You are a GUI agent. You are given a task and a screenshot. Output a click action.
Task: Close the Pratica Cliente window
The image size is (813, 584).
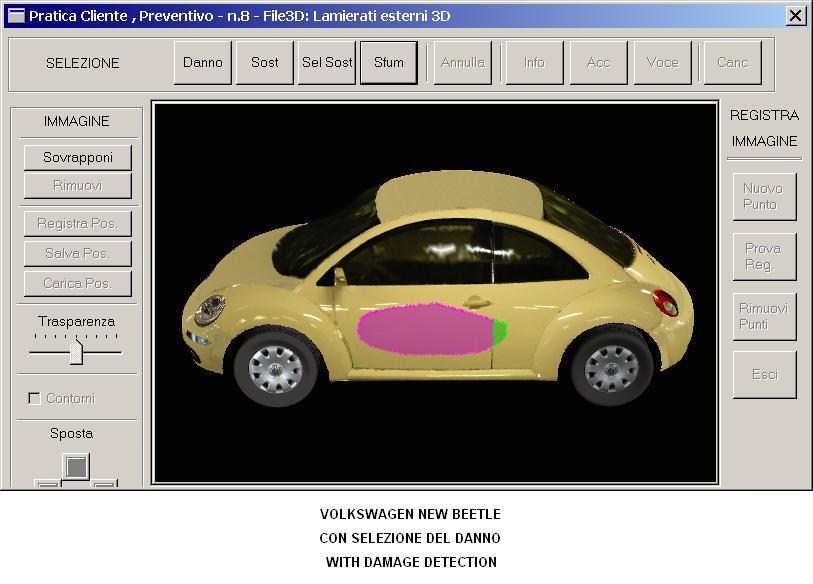(x=795, y=16)
